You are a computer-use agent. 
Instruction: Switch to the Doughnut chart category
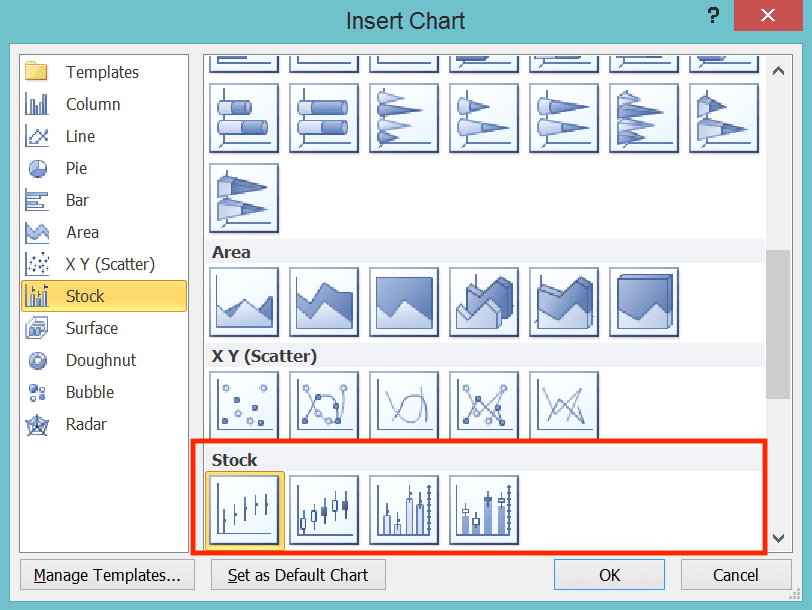point(104,360)
